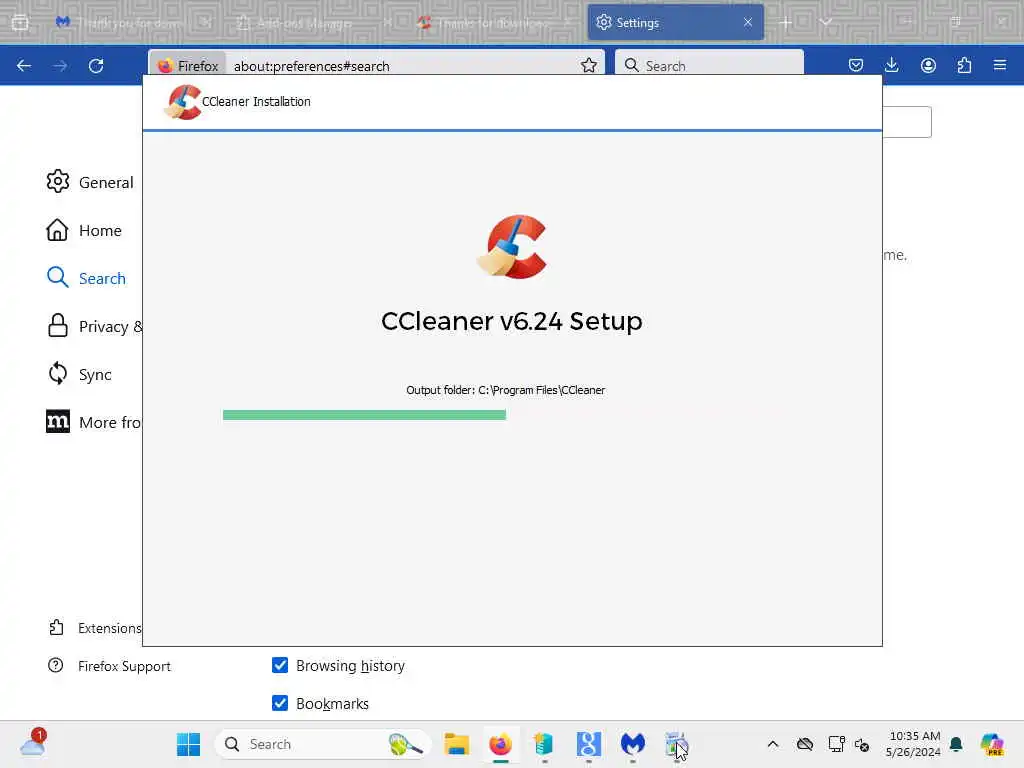Open More from Mozilla category
Screen dimensions: 1024x768
[x=93, y=423]
